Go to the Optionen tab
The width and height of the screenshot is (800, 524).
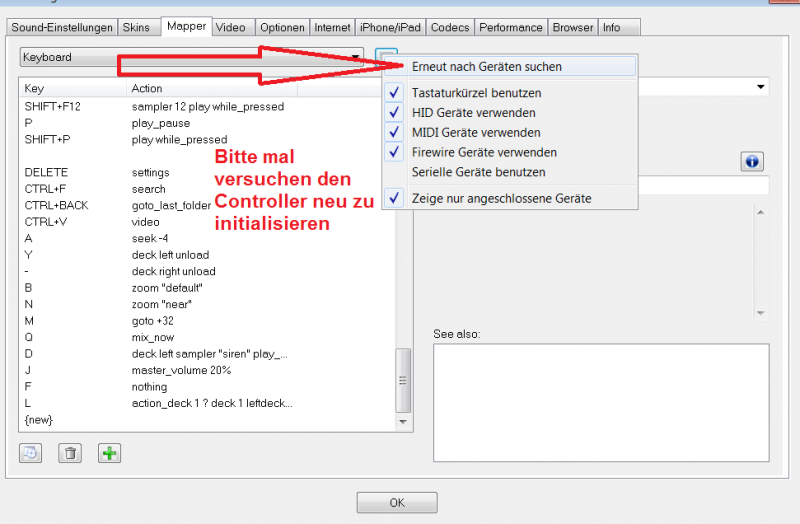[282, 28]
